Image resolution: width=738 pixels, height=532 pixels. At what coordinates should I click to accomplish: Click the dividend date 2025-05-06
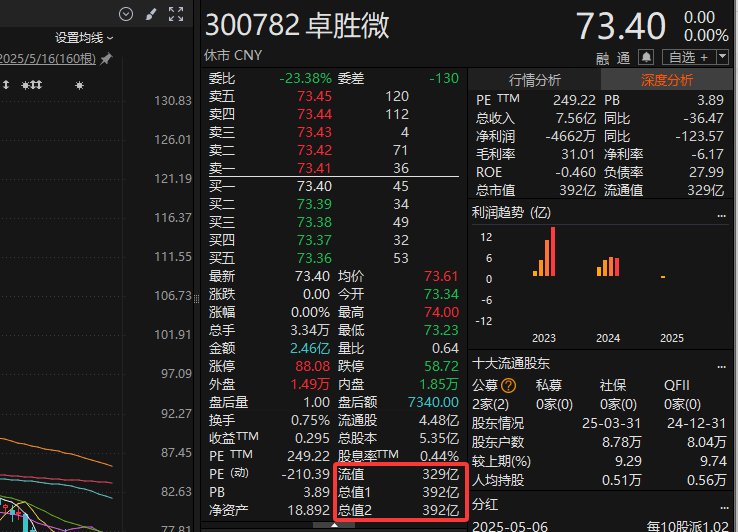[510, 526]
